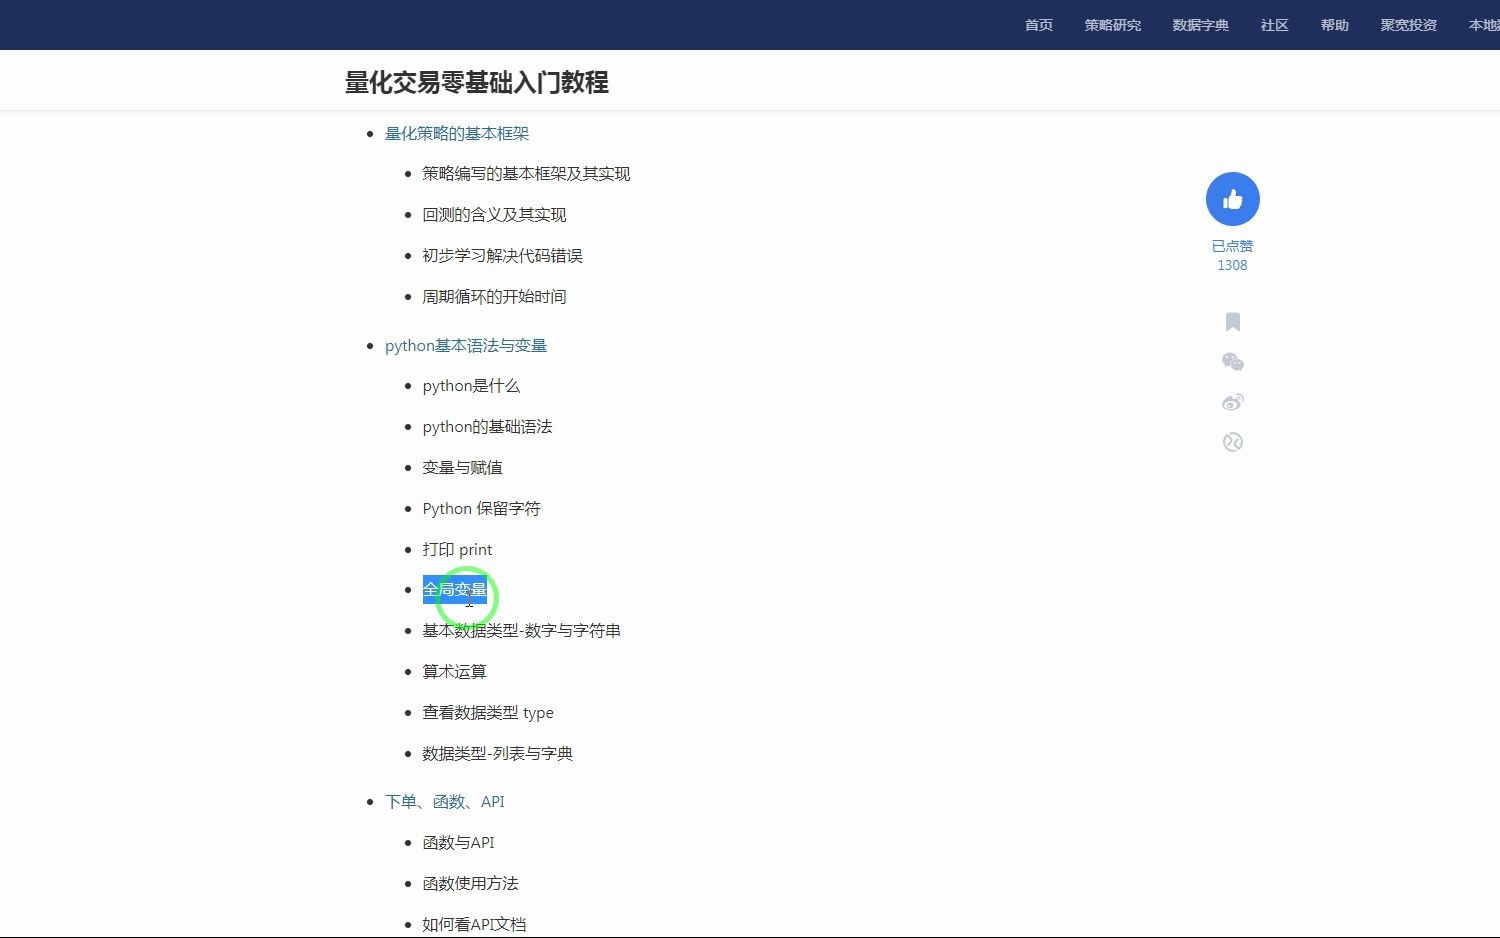Viewport: 1500px width, 938px height.
Task: Click the 查看数据类型 type list entry
Action: point(488,712)
